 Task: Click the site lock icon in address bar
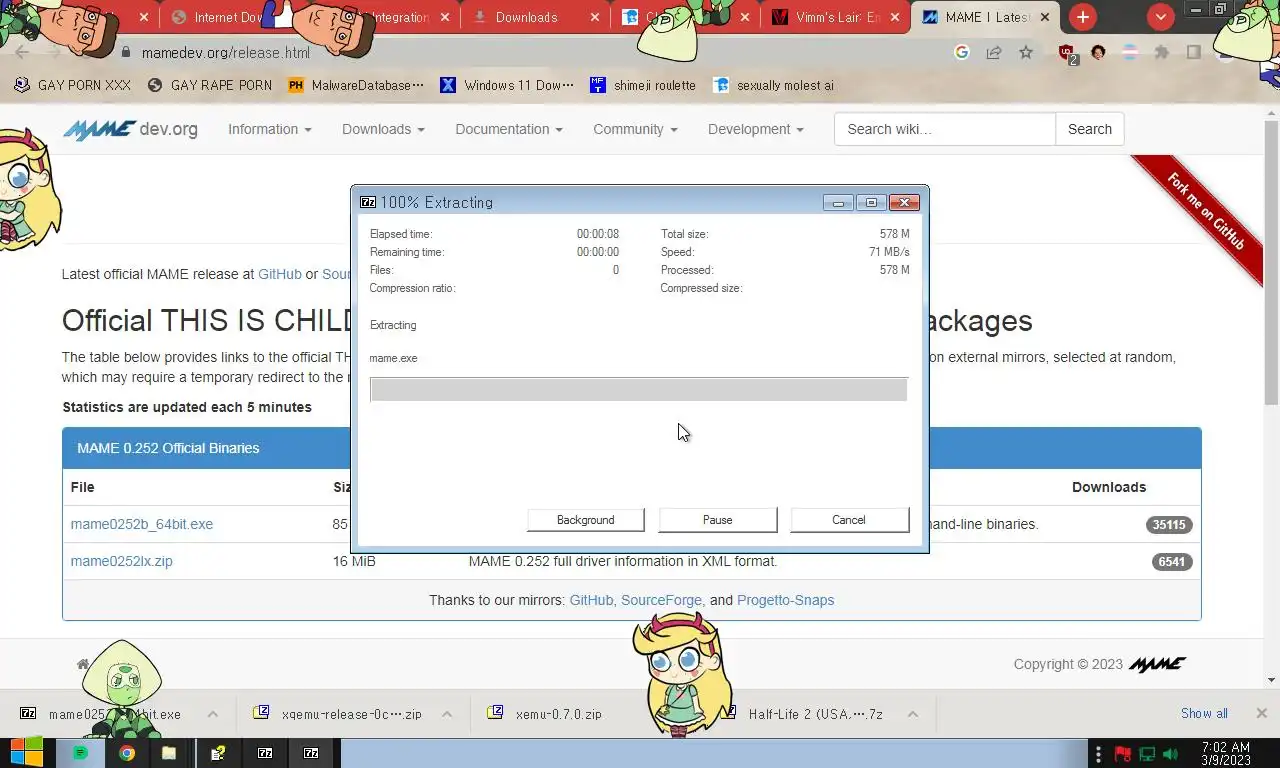pos(126,52)
